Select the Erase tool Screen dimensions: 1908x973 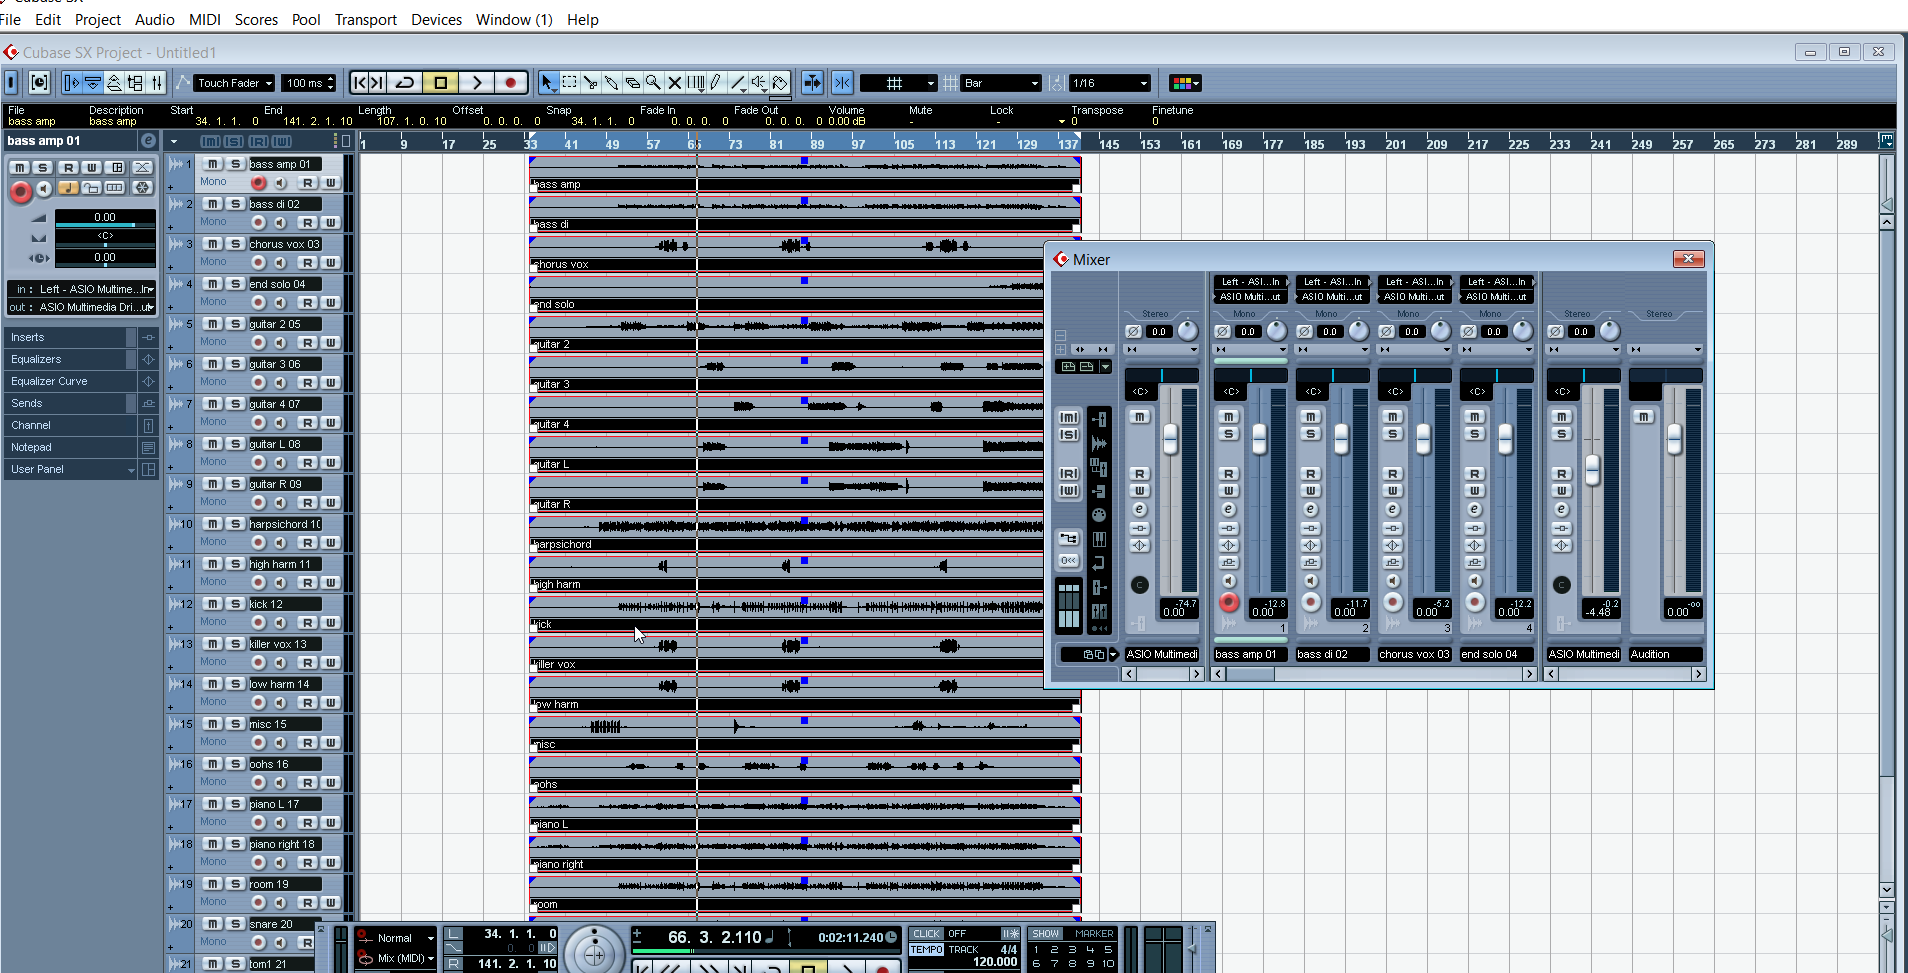pyautogui.click(x=632, y=83)
